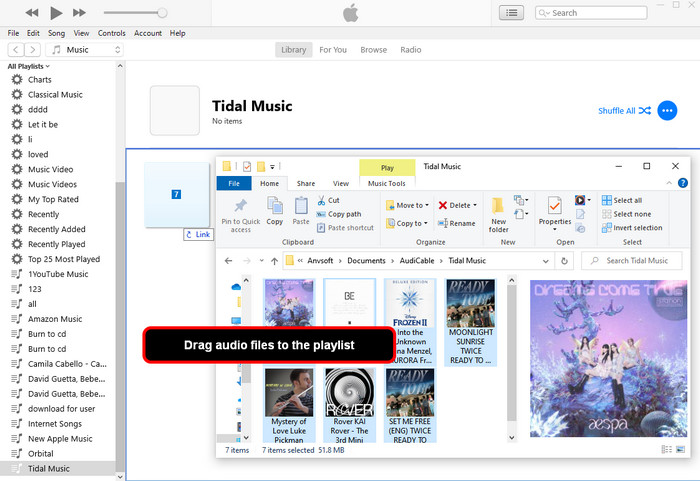Select the Mystery of Love Luke Pickman file
The image size is (700, 481).
pos(289,405)
